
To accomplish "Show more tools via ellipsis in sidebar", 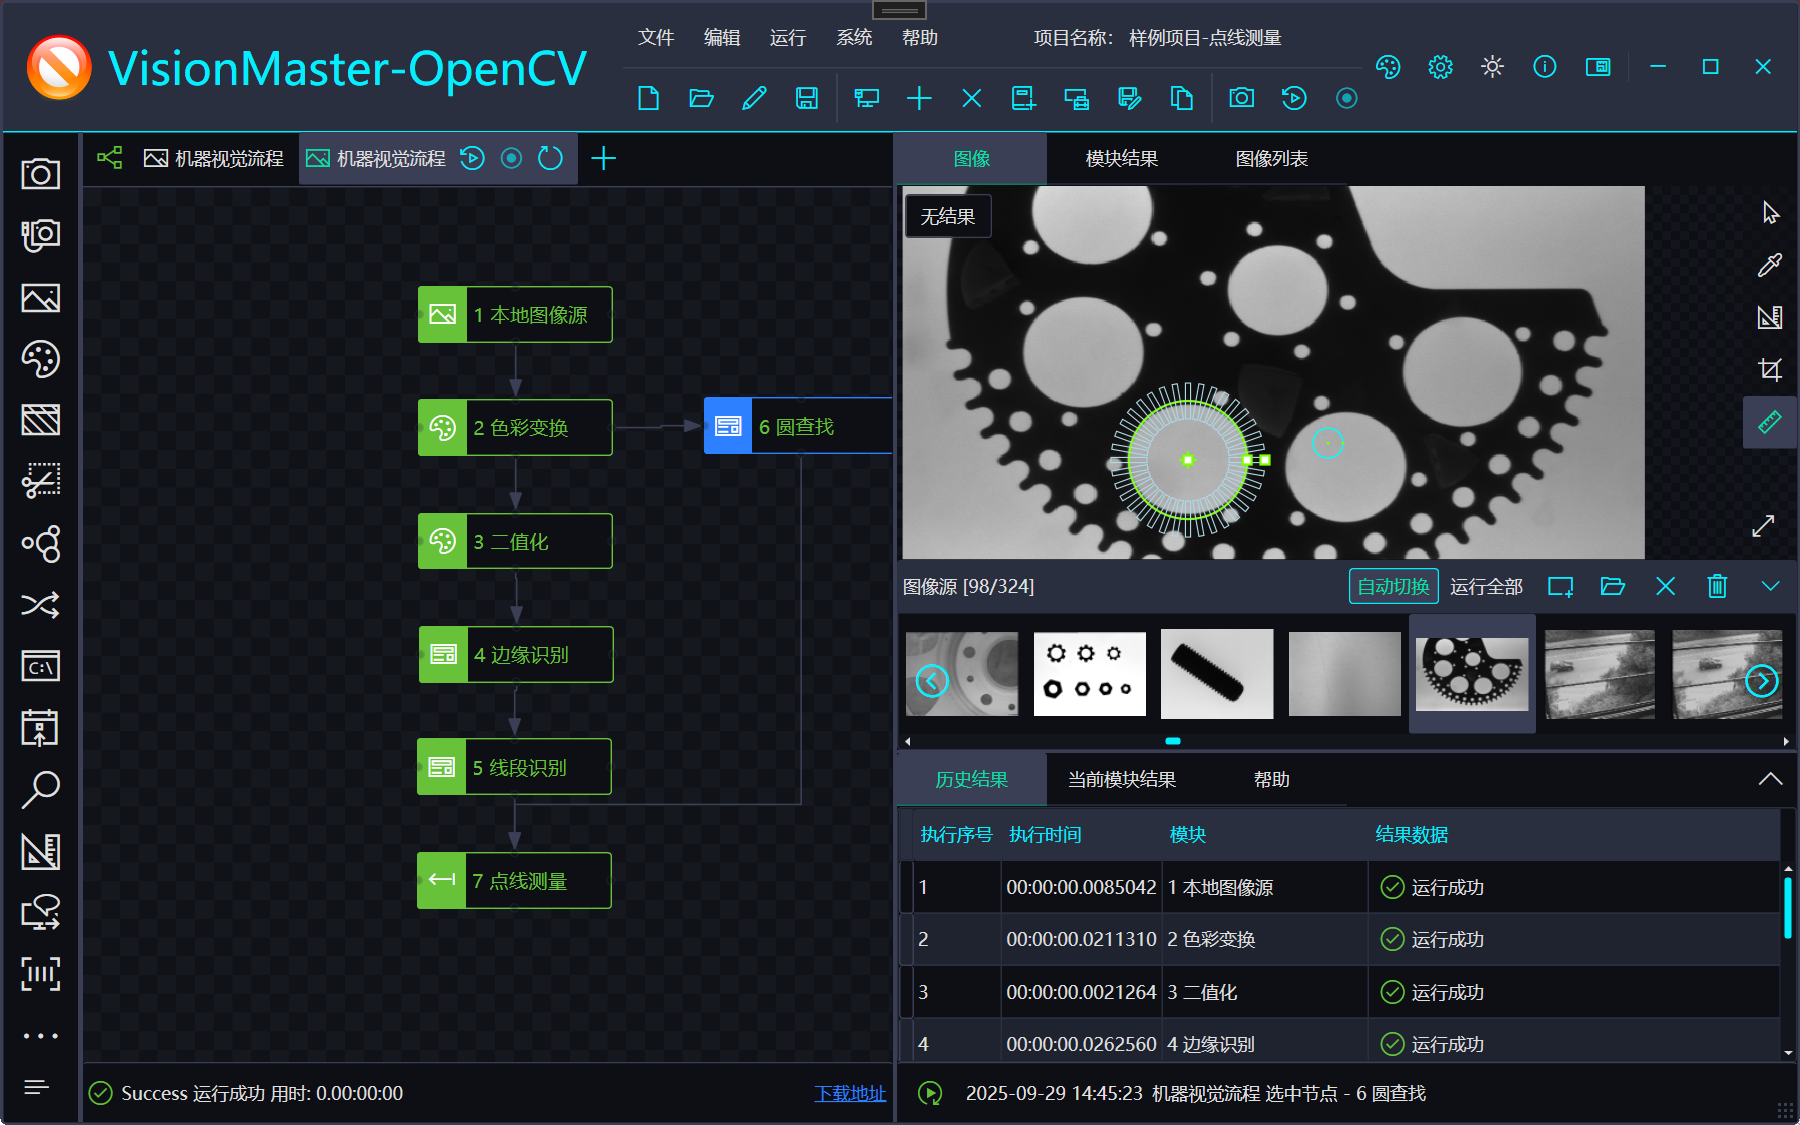I will pyautogui.click(x=41, y=1036).
